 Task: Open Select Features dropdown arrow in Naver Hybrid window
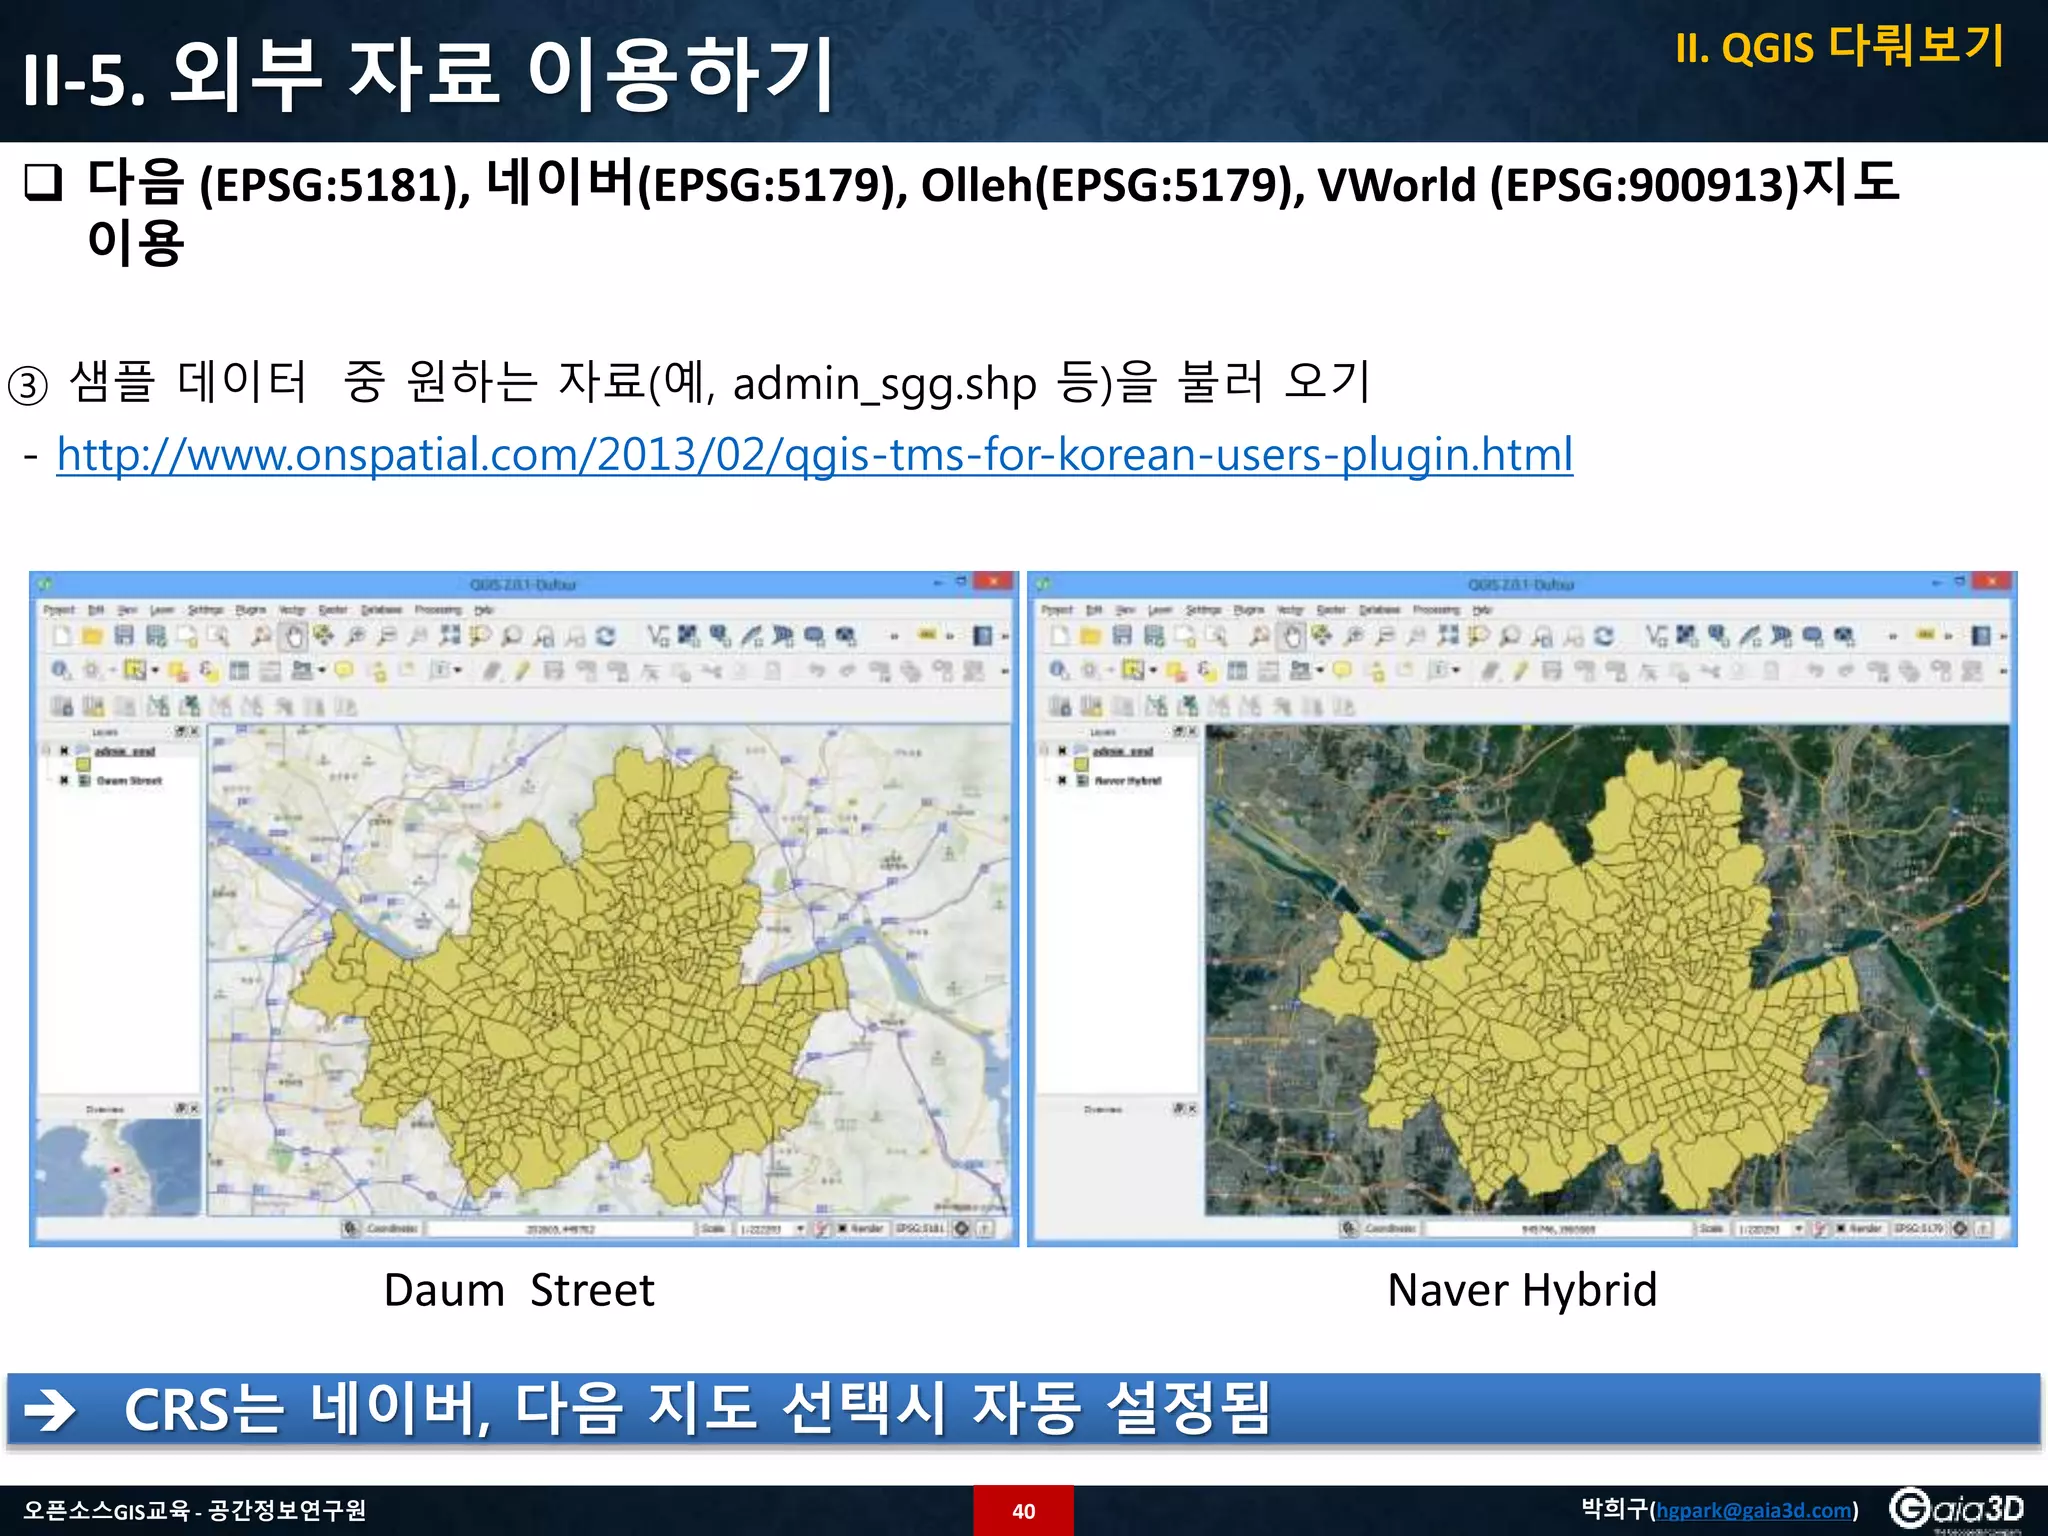[1153, 671]
